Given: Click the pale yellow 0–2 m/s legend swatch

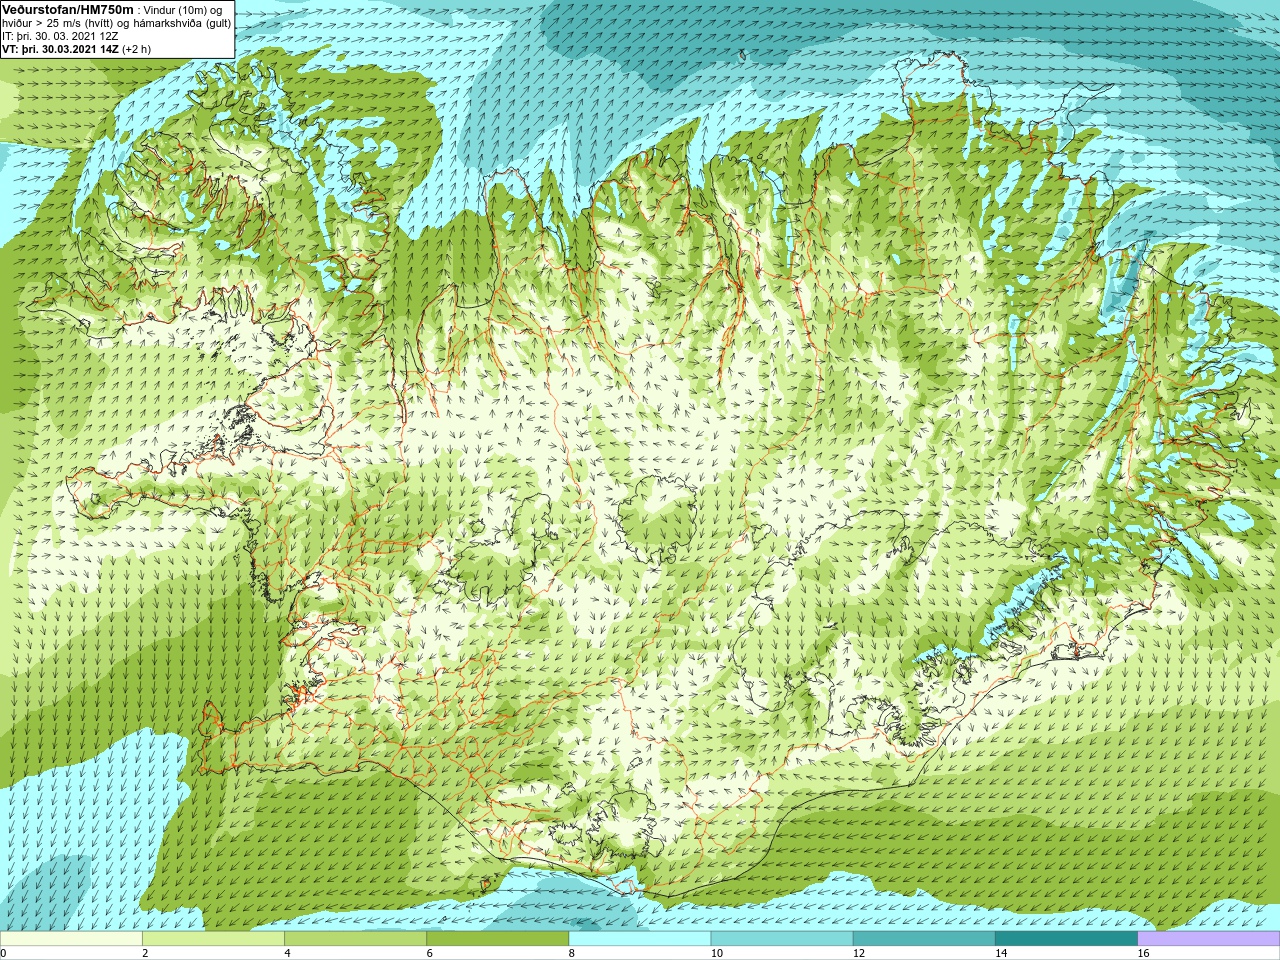Looking at the screenshot, I should pos(71,939).
